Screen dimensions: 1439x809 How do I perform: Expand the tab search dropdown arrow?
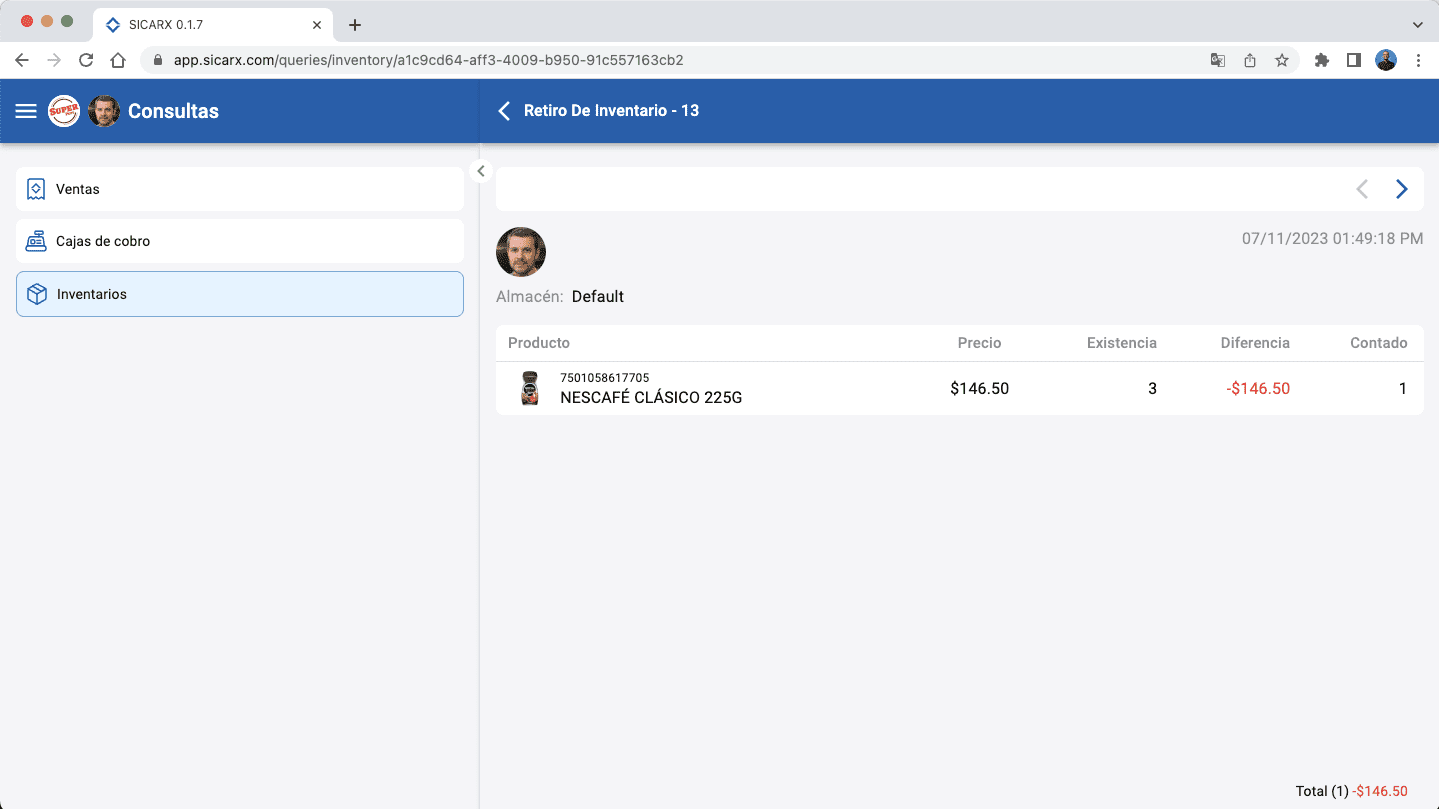1417,25
